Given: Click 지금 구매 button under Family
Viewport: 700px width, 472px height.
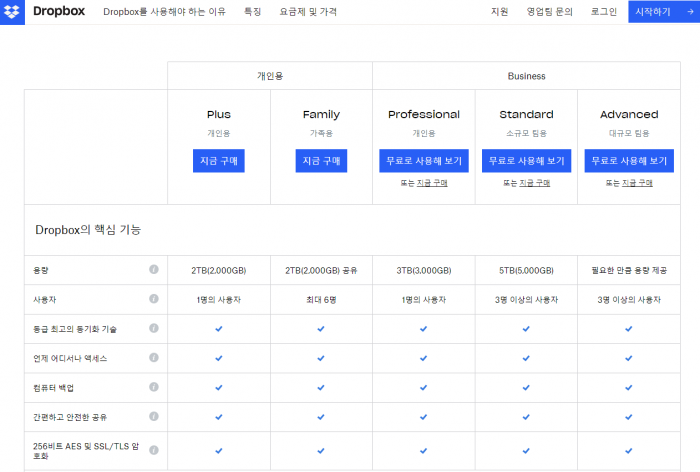Looking at the screenshot, I should (321, 161).
